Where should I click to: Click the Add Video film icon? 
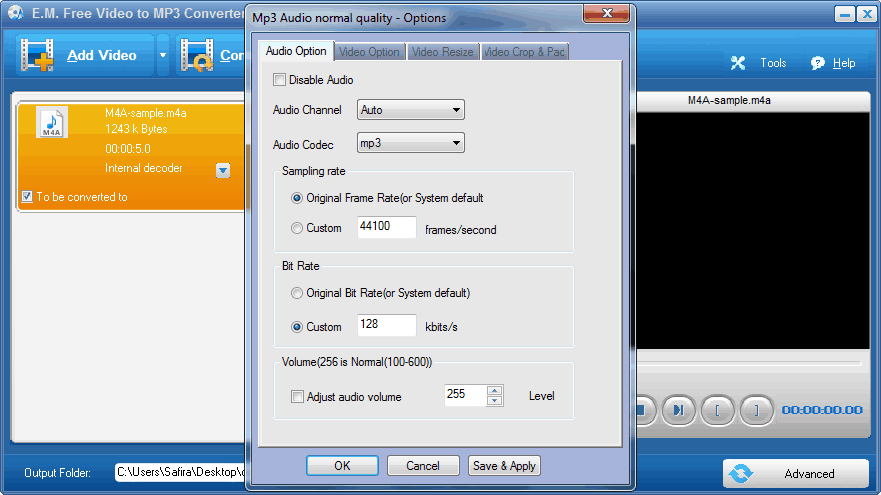pyautogui.click(x=37, y=55)
